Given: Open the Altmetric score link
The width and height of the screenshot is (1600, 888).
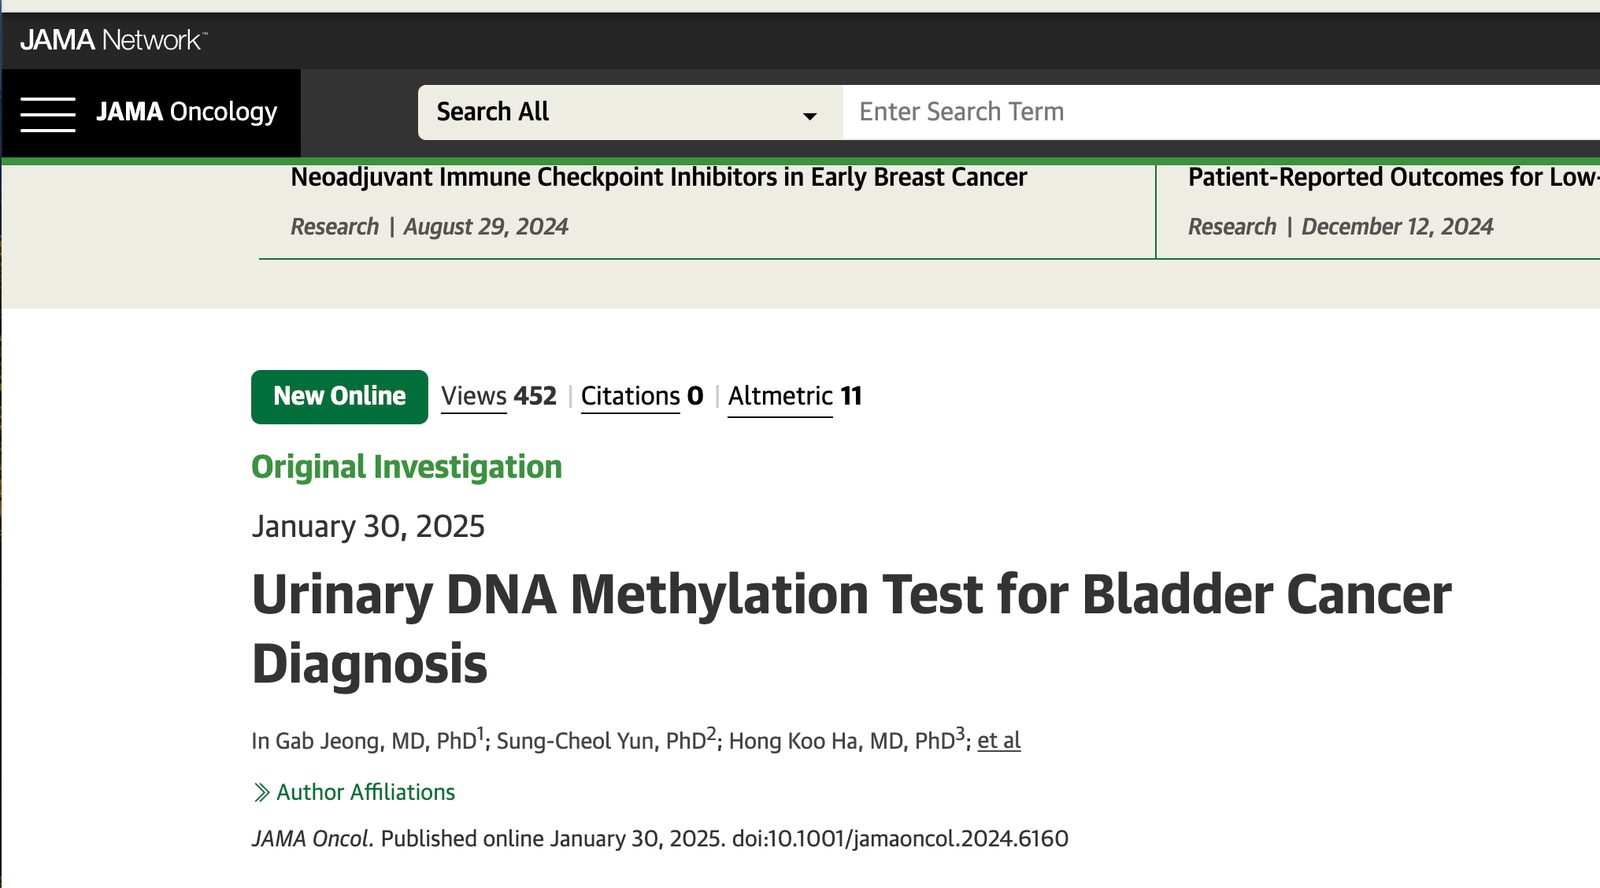Looking at the screenshot, I should click(795, 397).
